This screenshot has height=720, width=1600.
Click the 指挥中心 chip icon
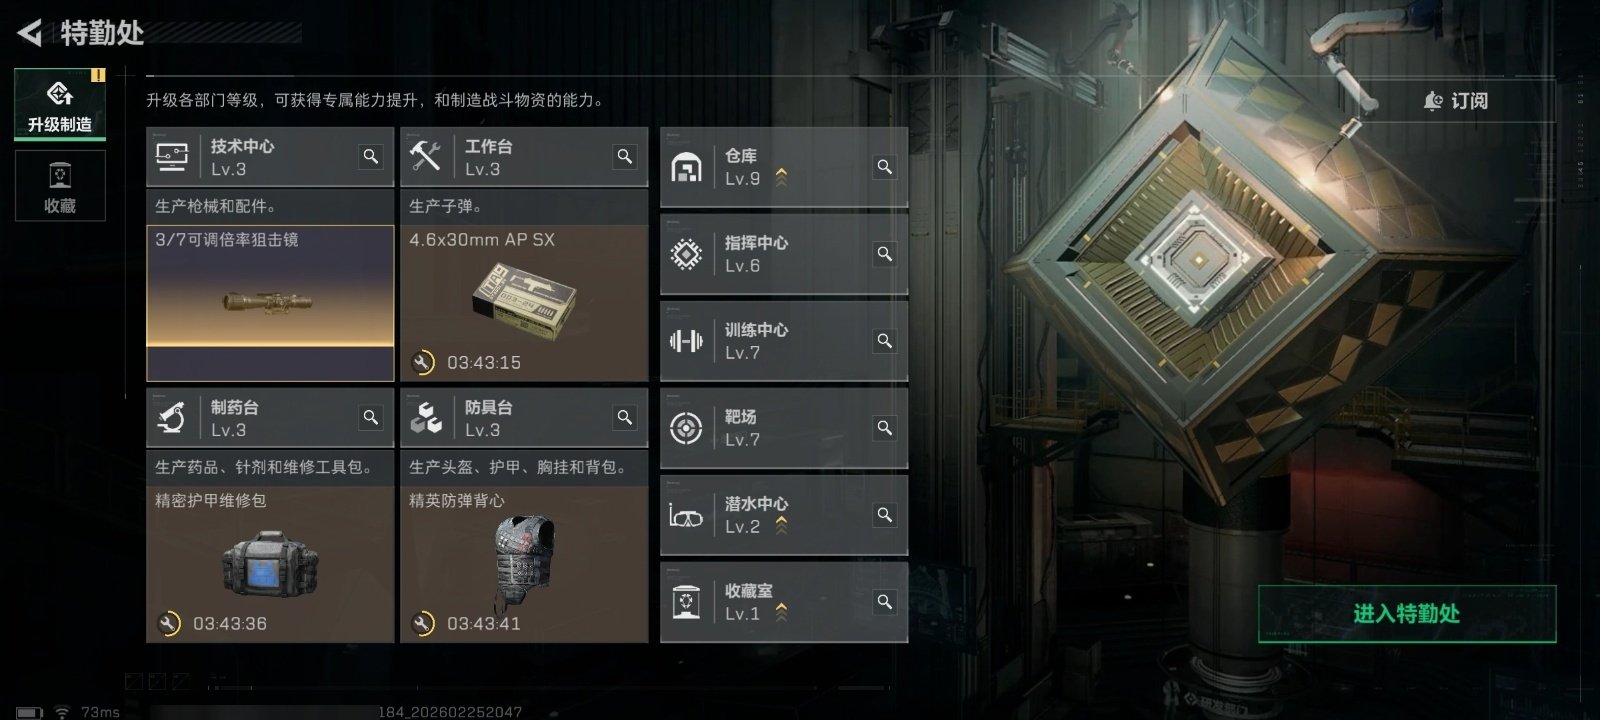[686, 254]
